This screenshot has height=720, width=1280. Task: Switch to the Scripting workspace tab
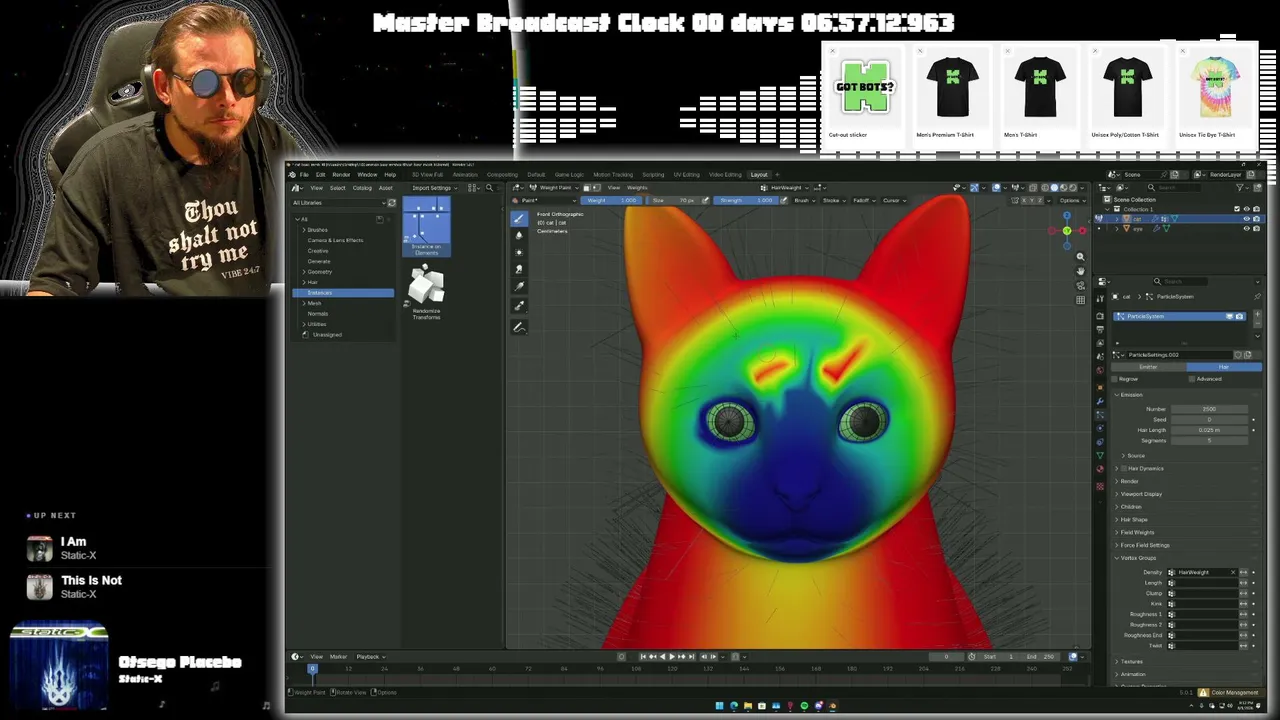pyautogui.click(x=653, y=175)
